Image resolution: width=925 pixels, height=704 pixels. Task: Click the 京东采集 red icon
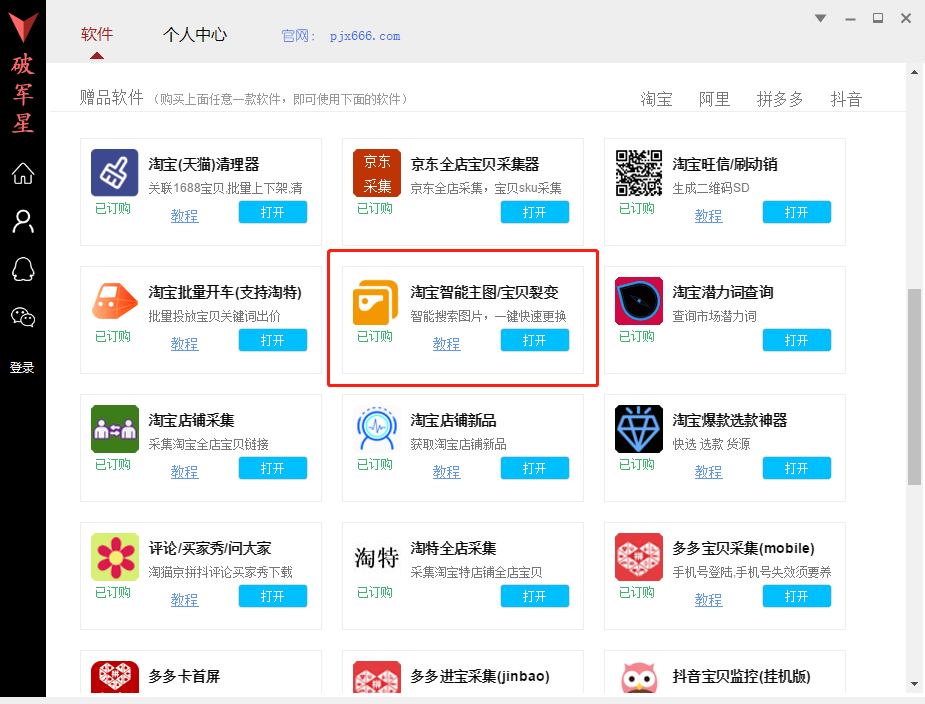click(377, 172)
